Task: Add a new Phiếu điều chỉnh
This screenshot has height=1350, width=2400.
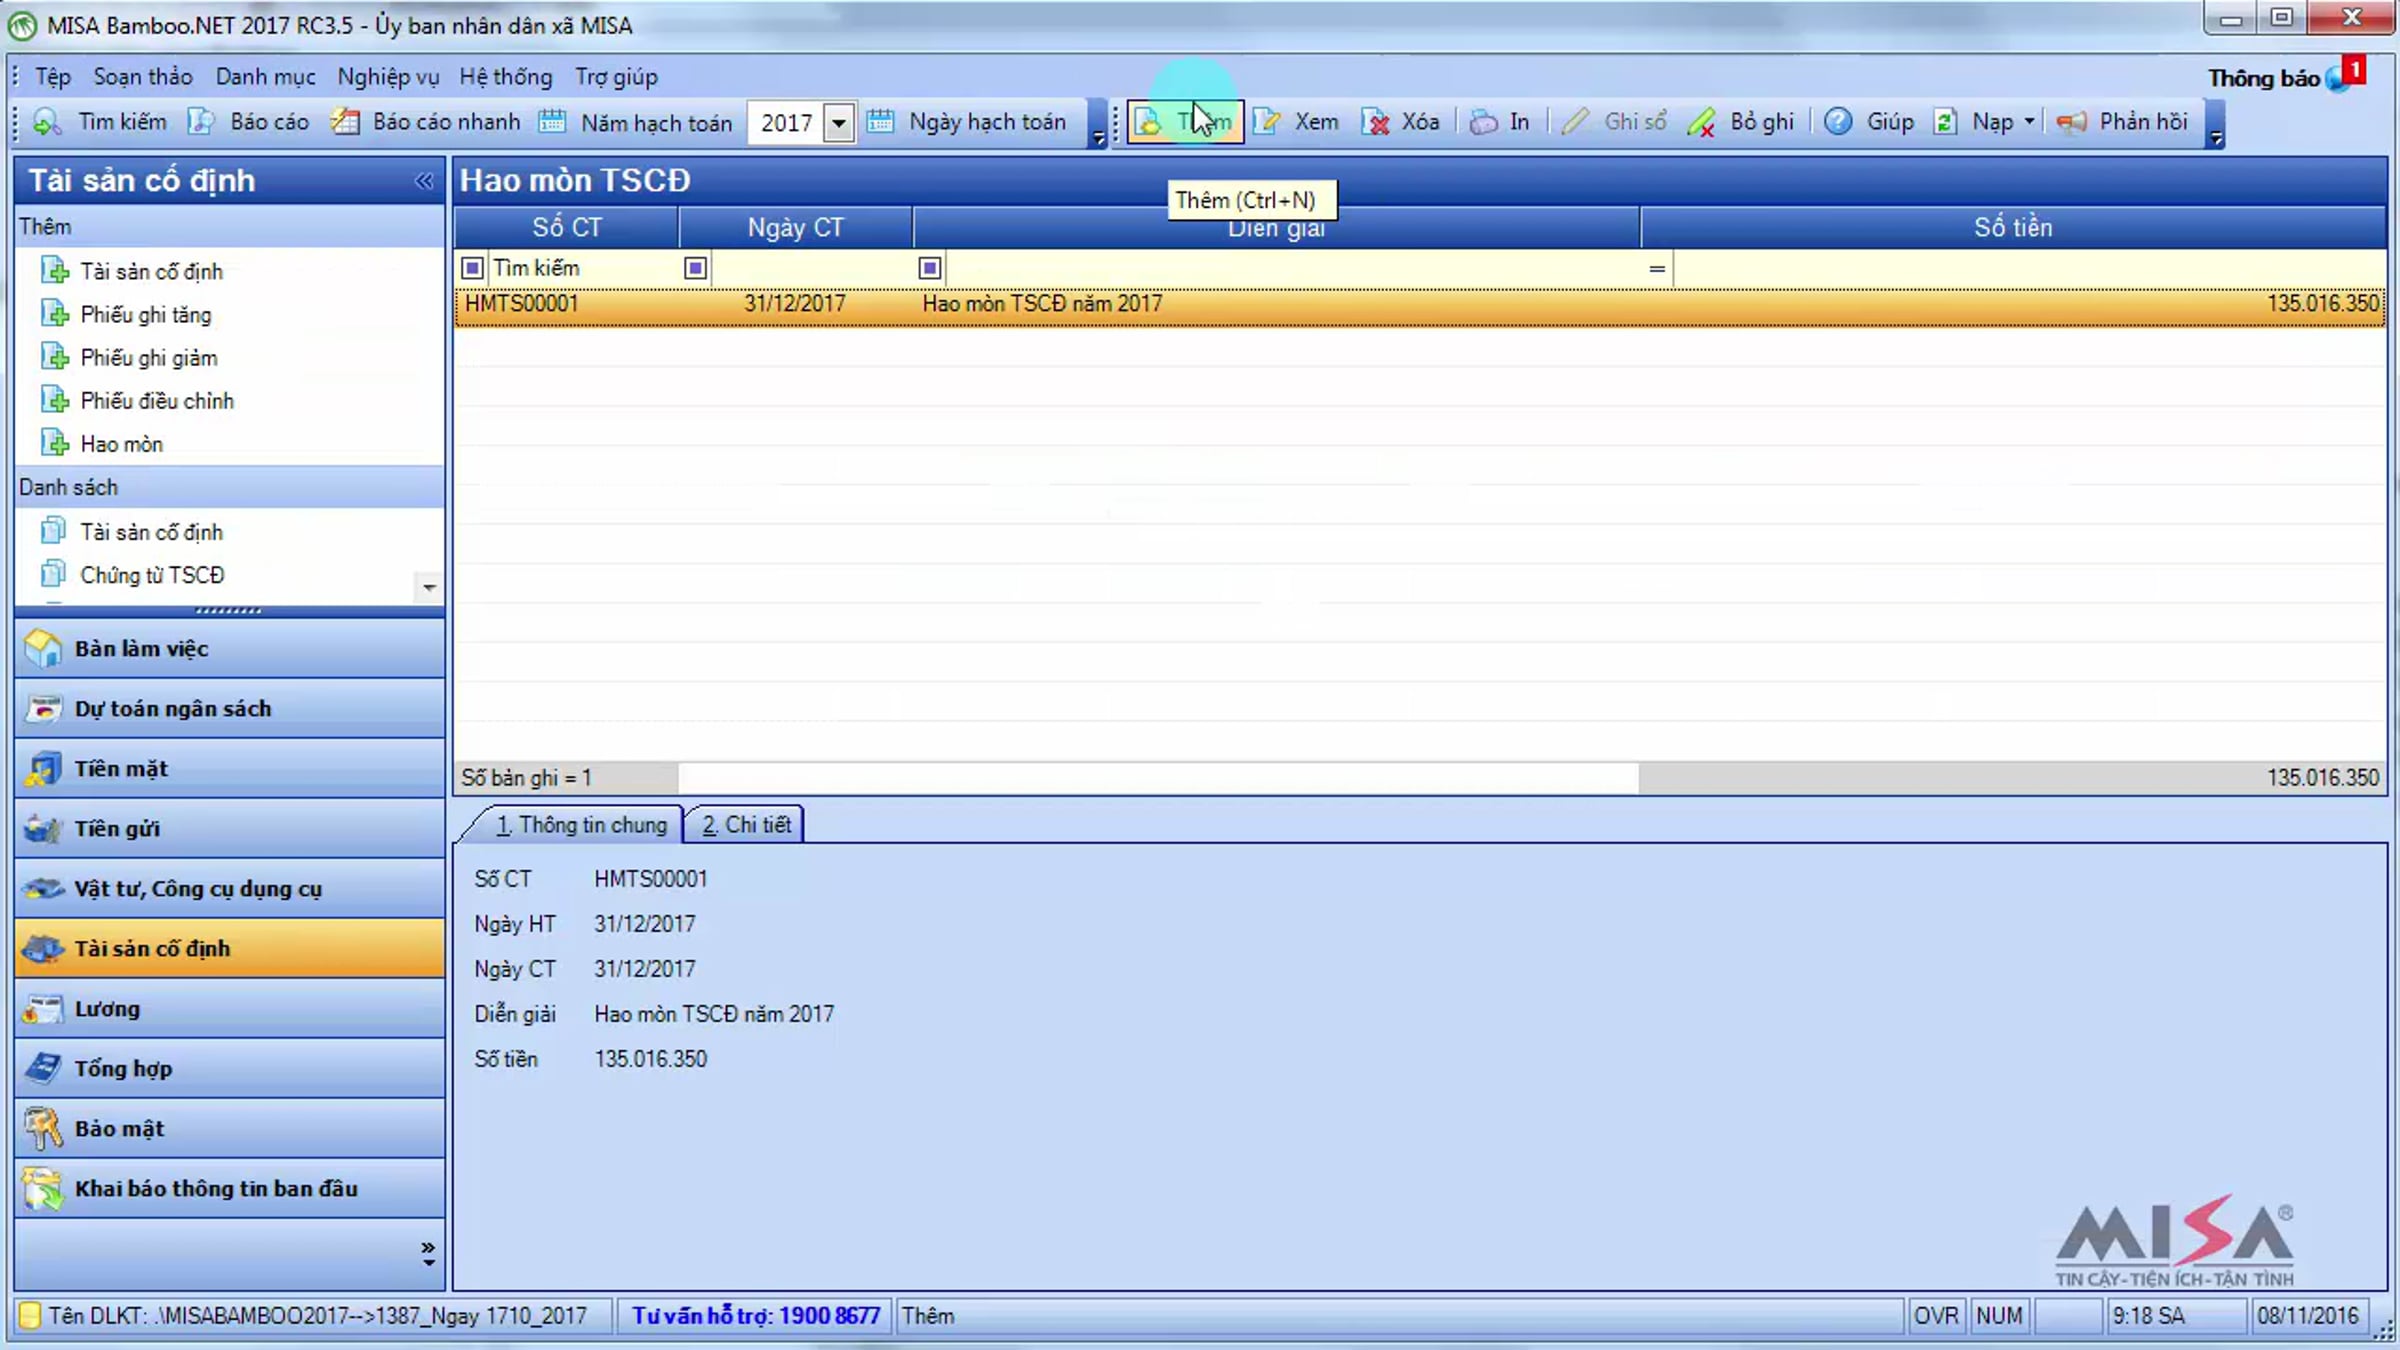Action: tap(138, 400)
